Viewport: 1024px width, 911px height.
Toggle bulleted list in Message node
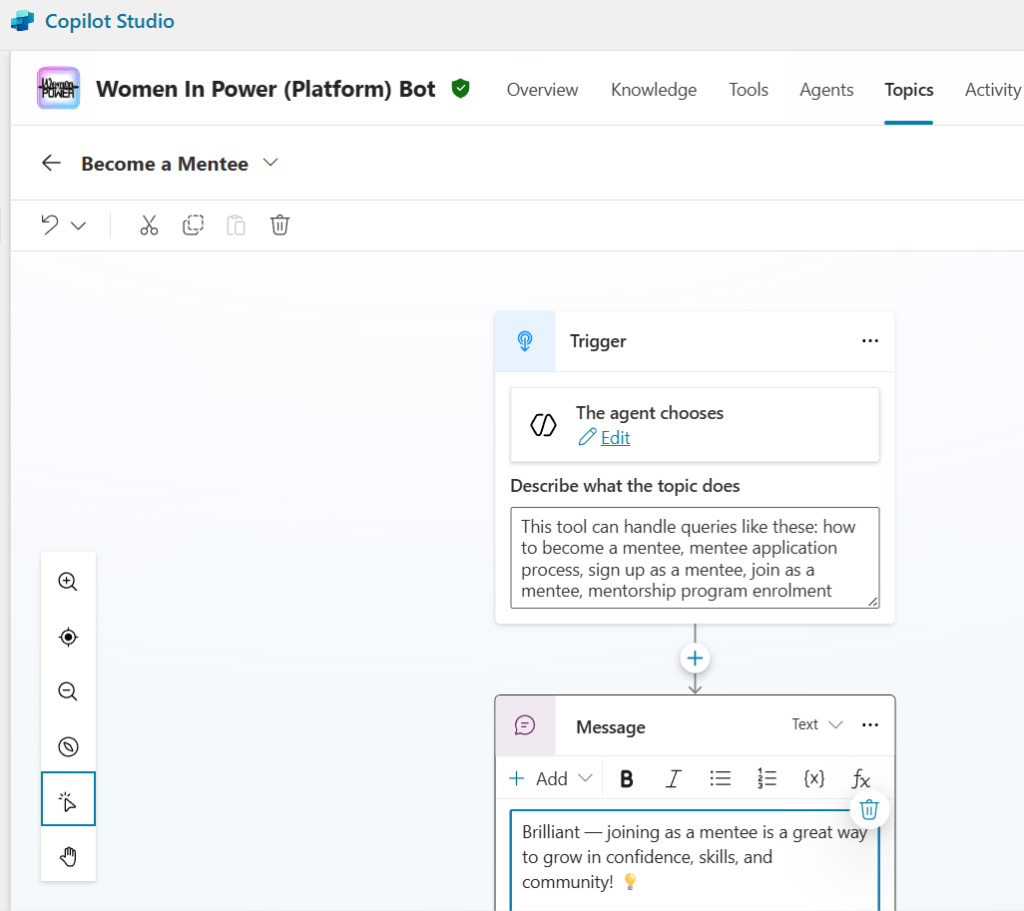[720, 779]
